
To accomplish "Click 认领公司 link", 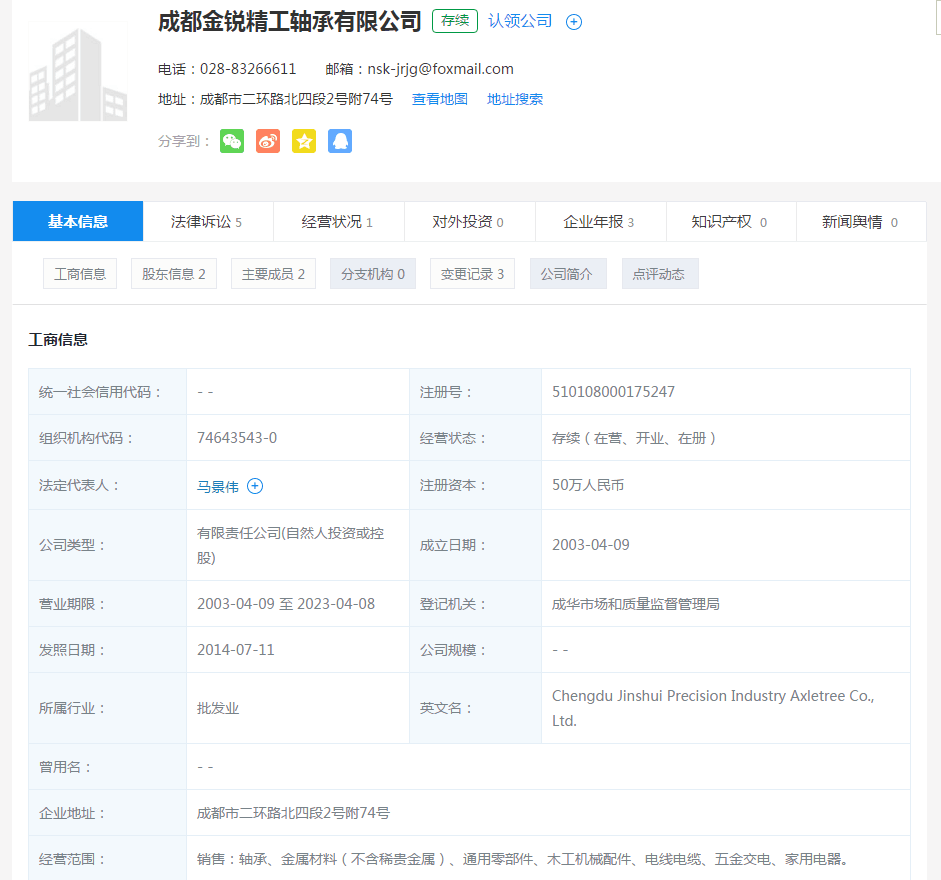I will point(520,21).
